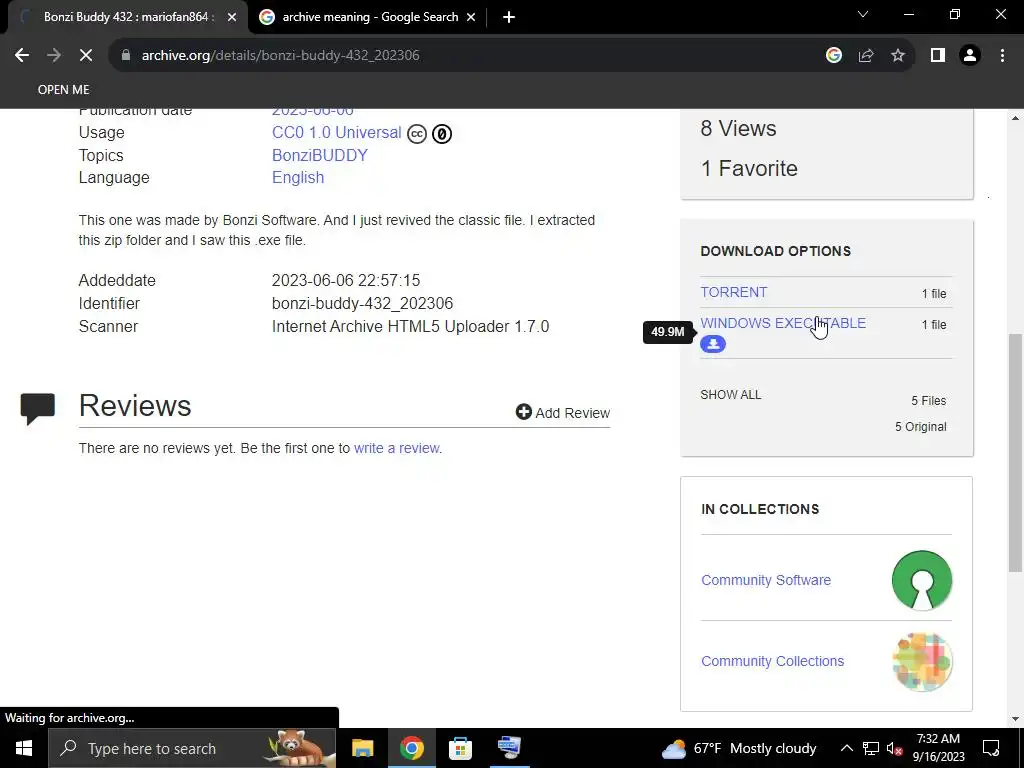
Task: Open the Windows Start menu
Action: 24,748
